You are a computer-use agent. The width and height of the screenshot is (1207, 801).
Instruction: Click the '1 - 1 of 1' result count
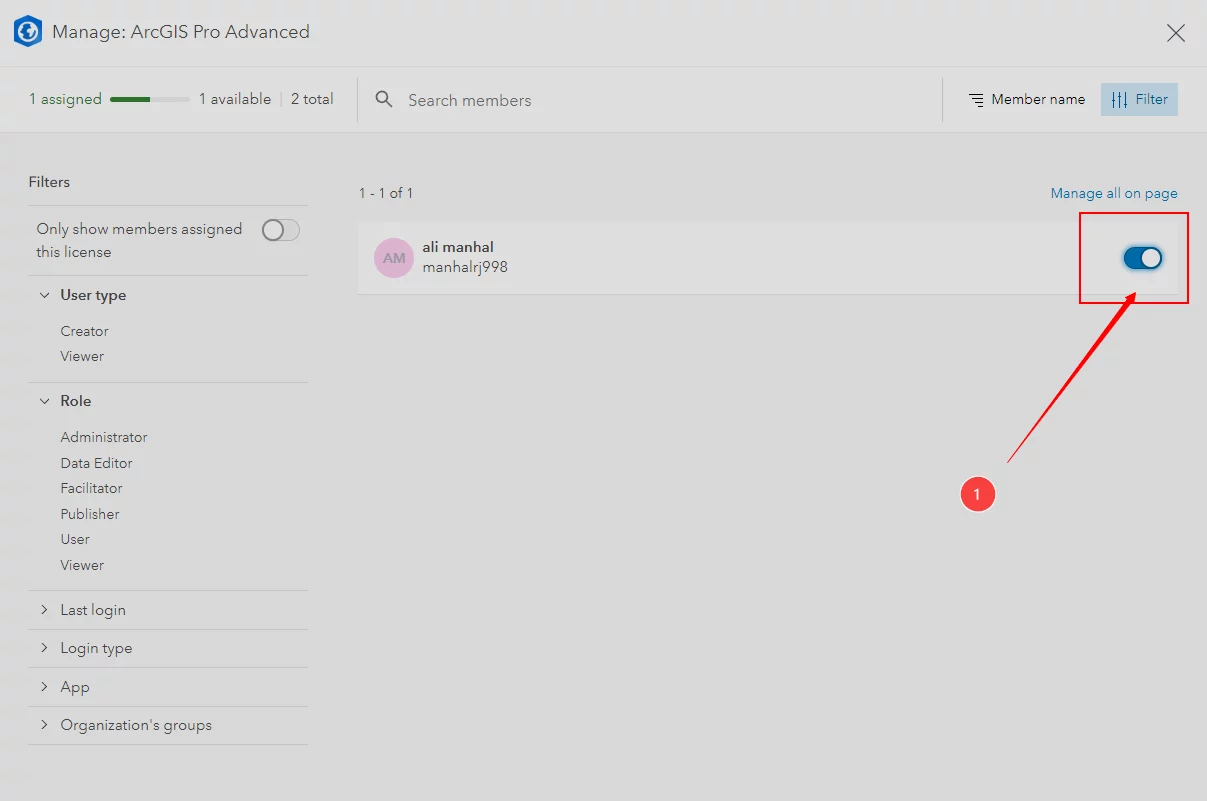[386, 193]
